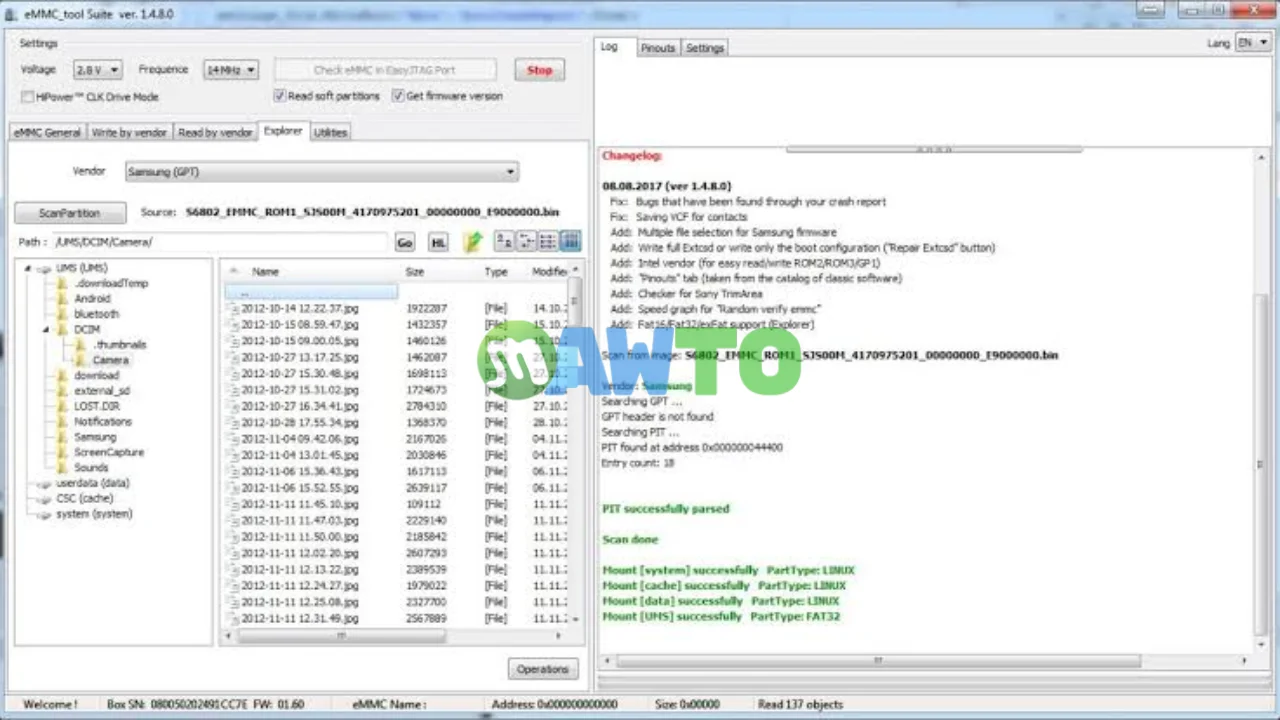This screenshot has width=1280, height=720.
Task: Click the .downloadTemp folder icon
Action: point(63,283)
